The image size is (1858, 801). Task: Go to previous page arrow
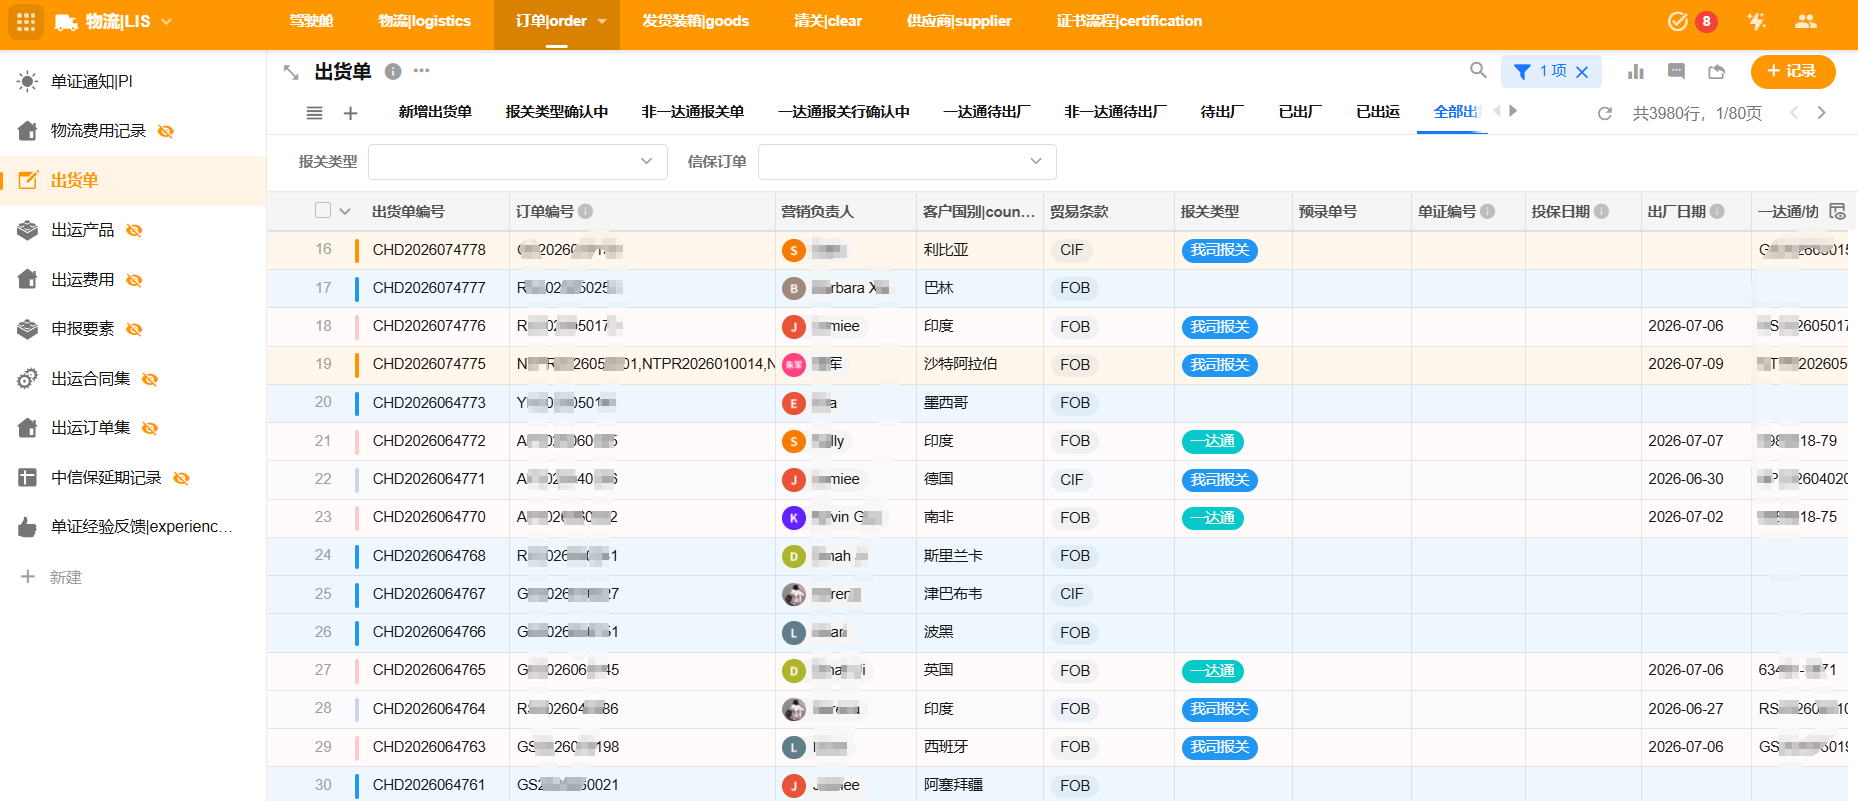tap(1794, 113)
